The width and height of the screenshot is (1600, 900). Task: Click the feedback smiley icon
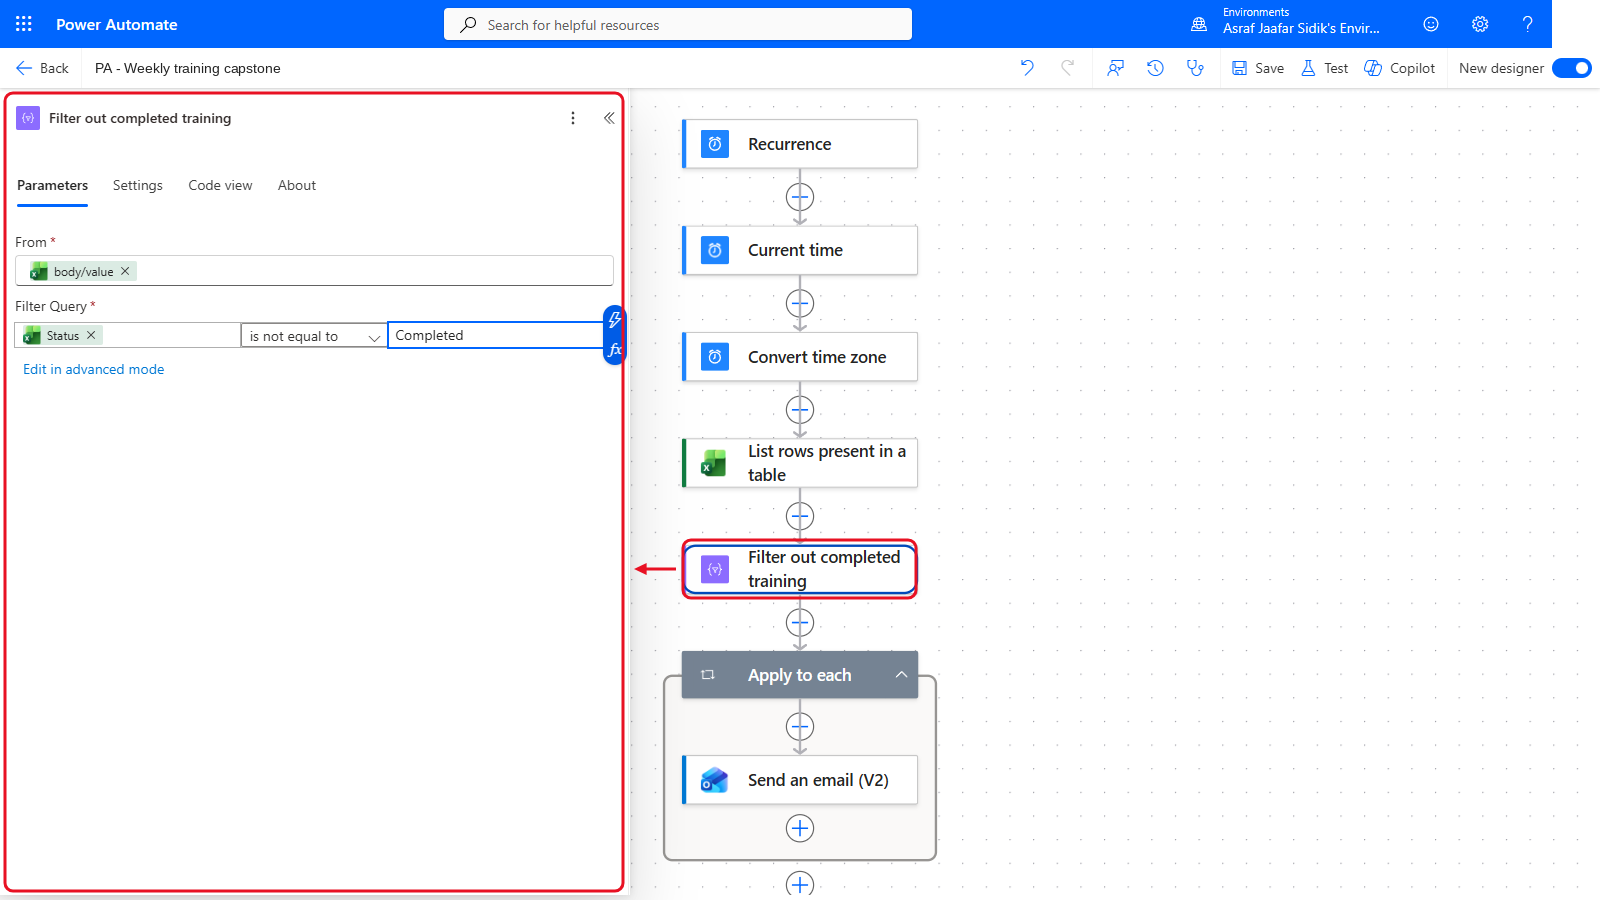point(1431,24)
